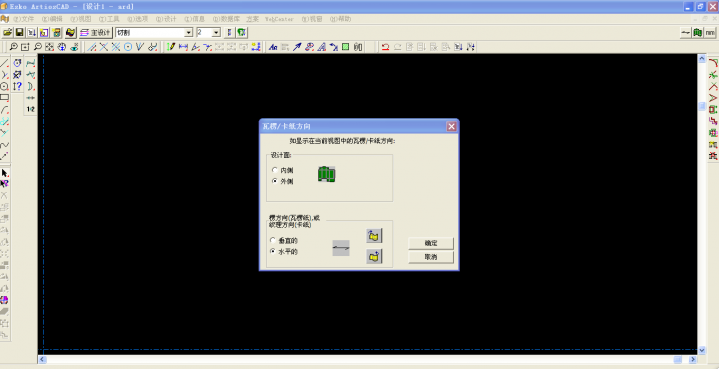Select the Circle drawing tool
Screen dimensions: 719x369
[4, 86]
